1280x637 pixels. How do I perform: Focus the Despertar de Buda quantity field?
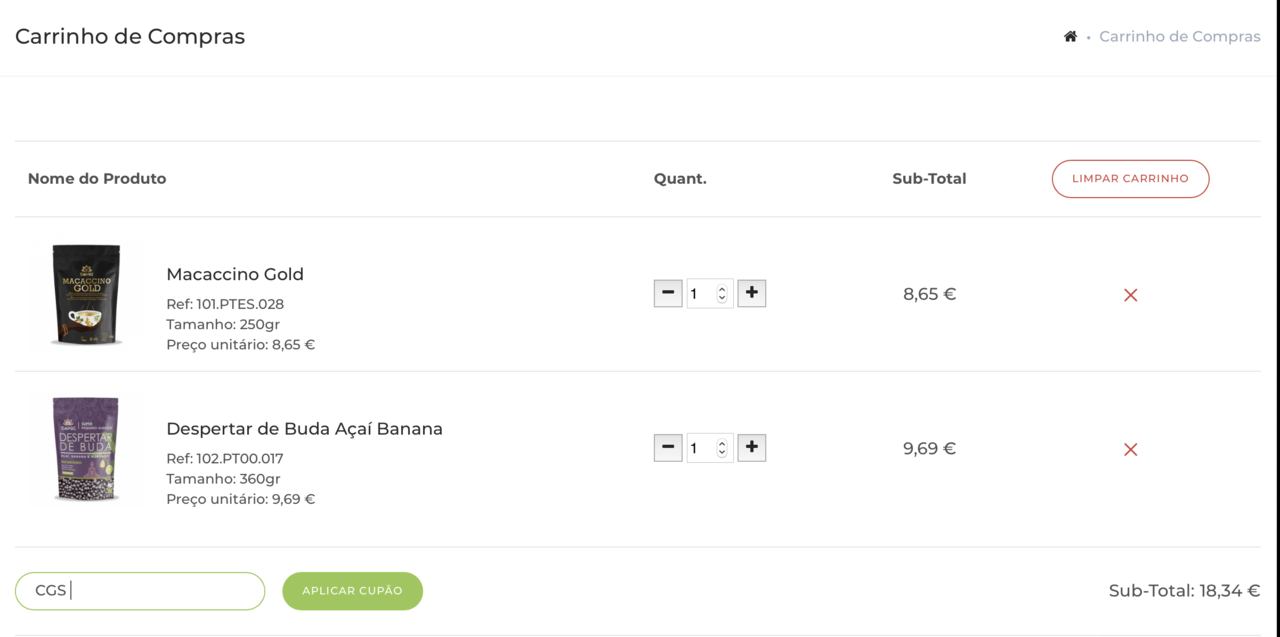pyautogui.click(x=700, y=449)
